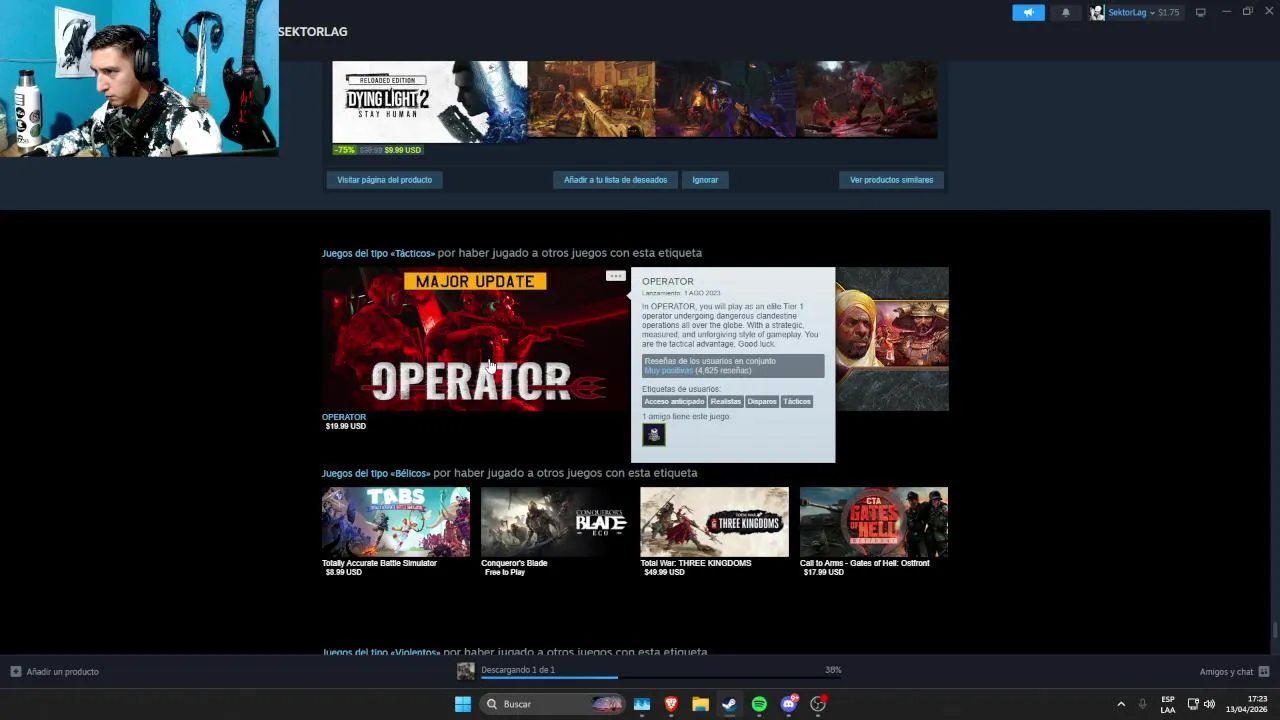Click Call to Arms - Gates of Hell: Ostfront title

coord(865,563)
